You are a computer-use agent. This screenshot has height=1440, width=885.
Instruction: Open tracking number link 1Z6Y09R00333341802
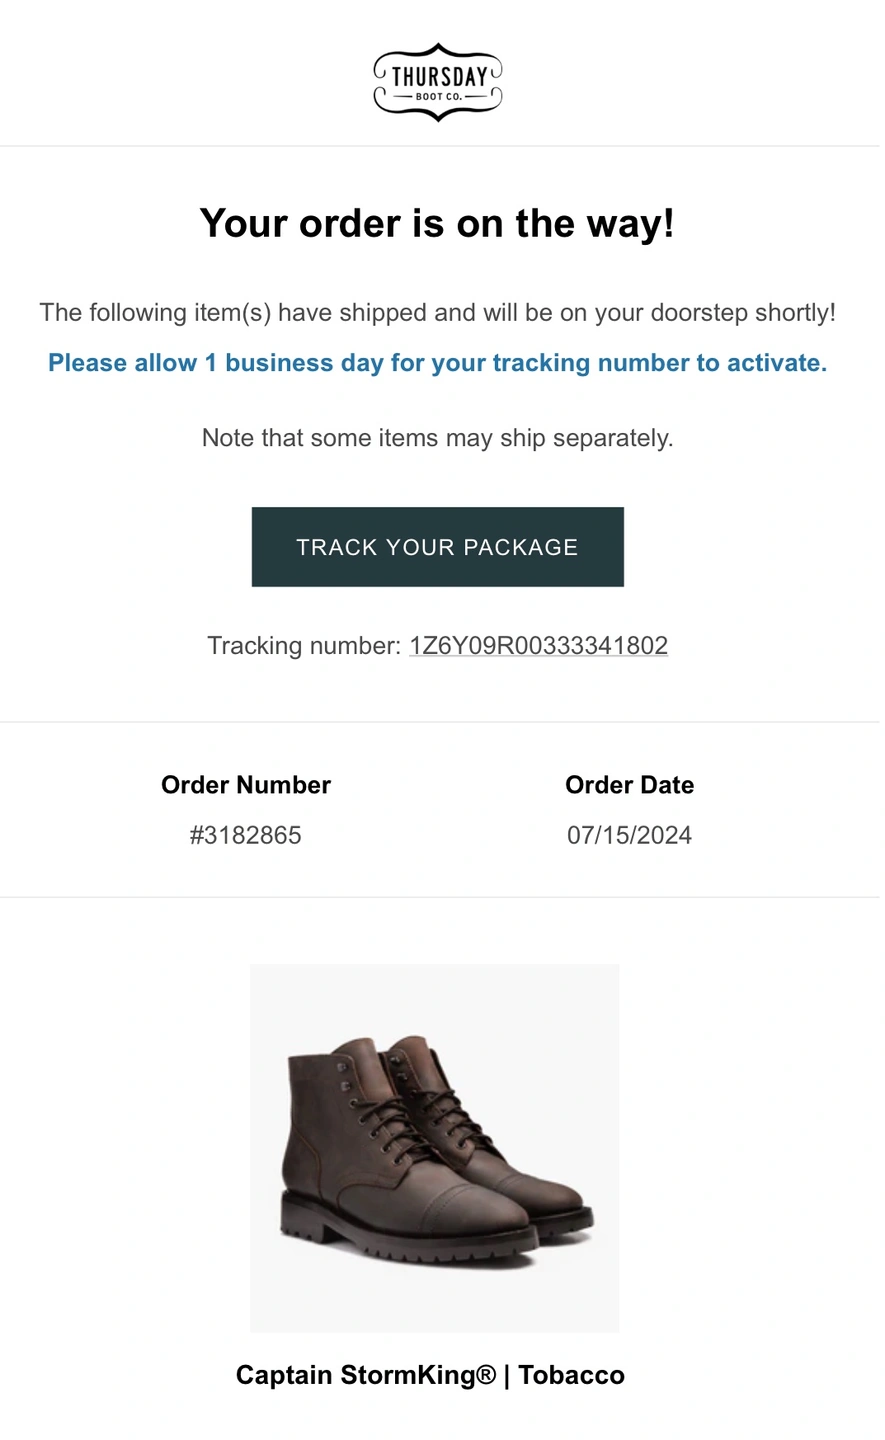tap(538, 646)
